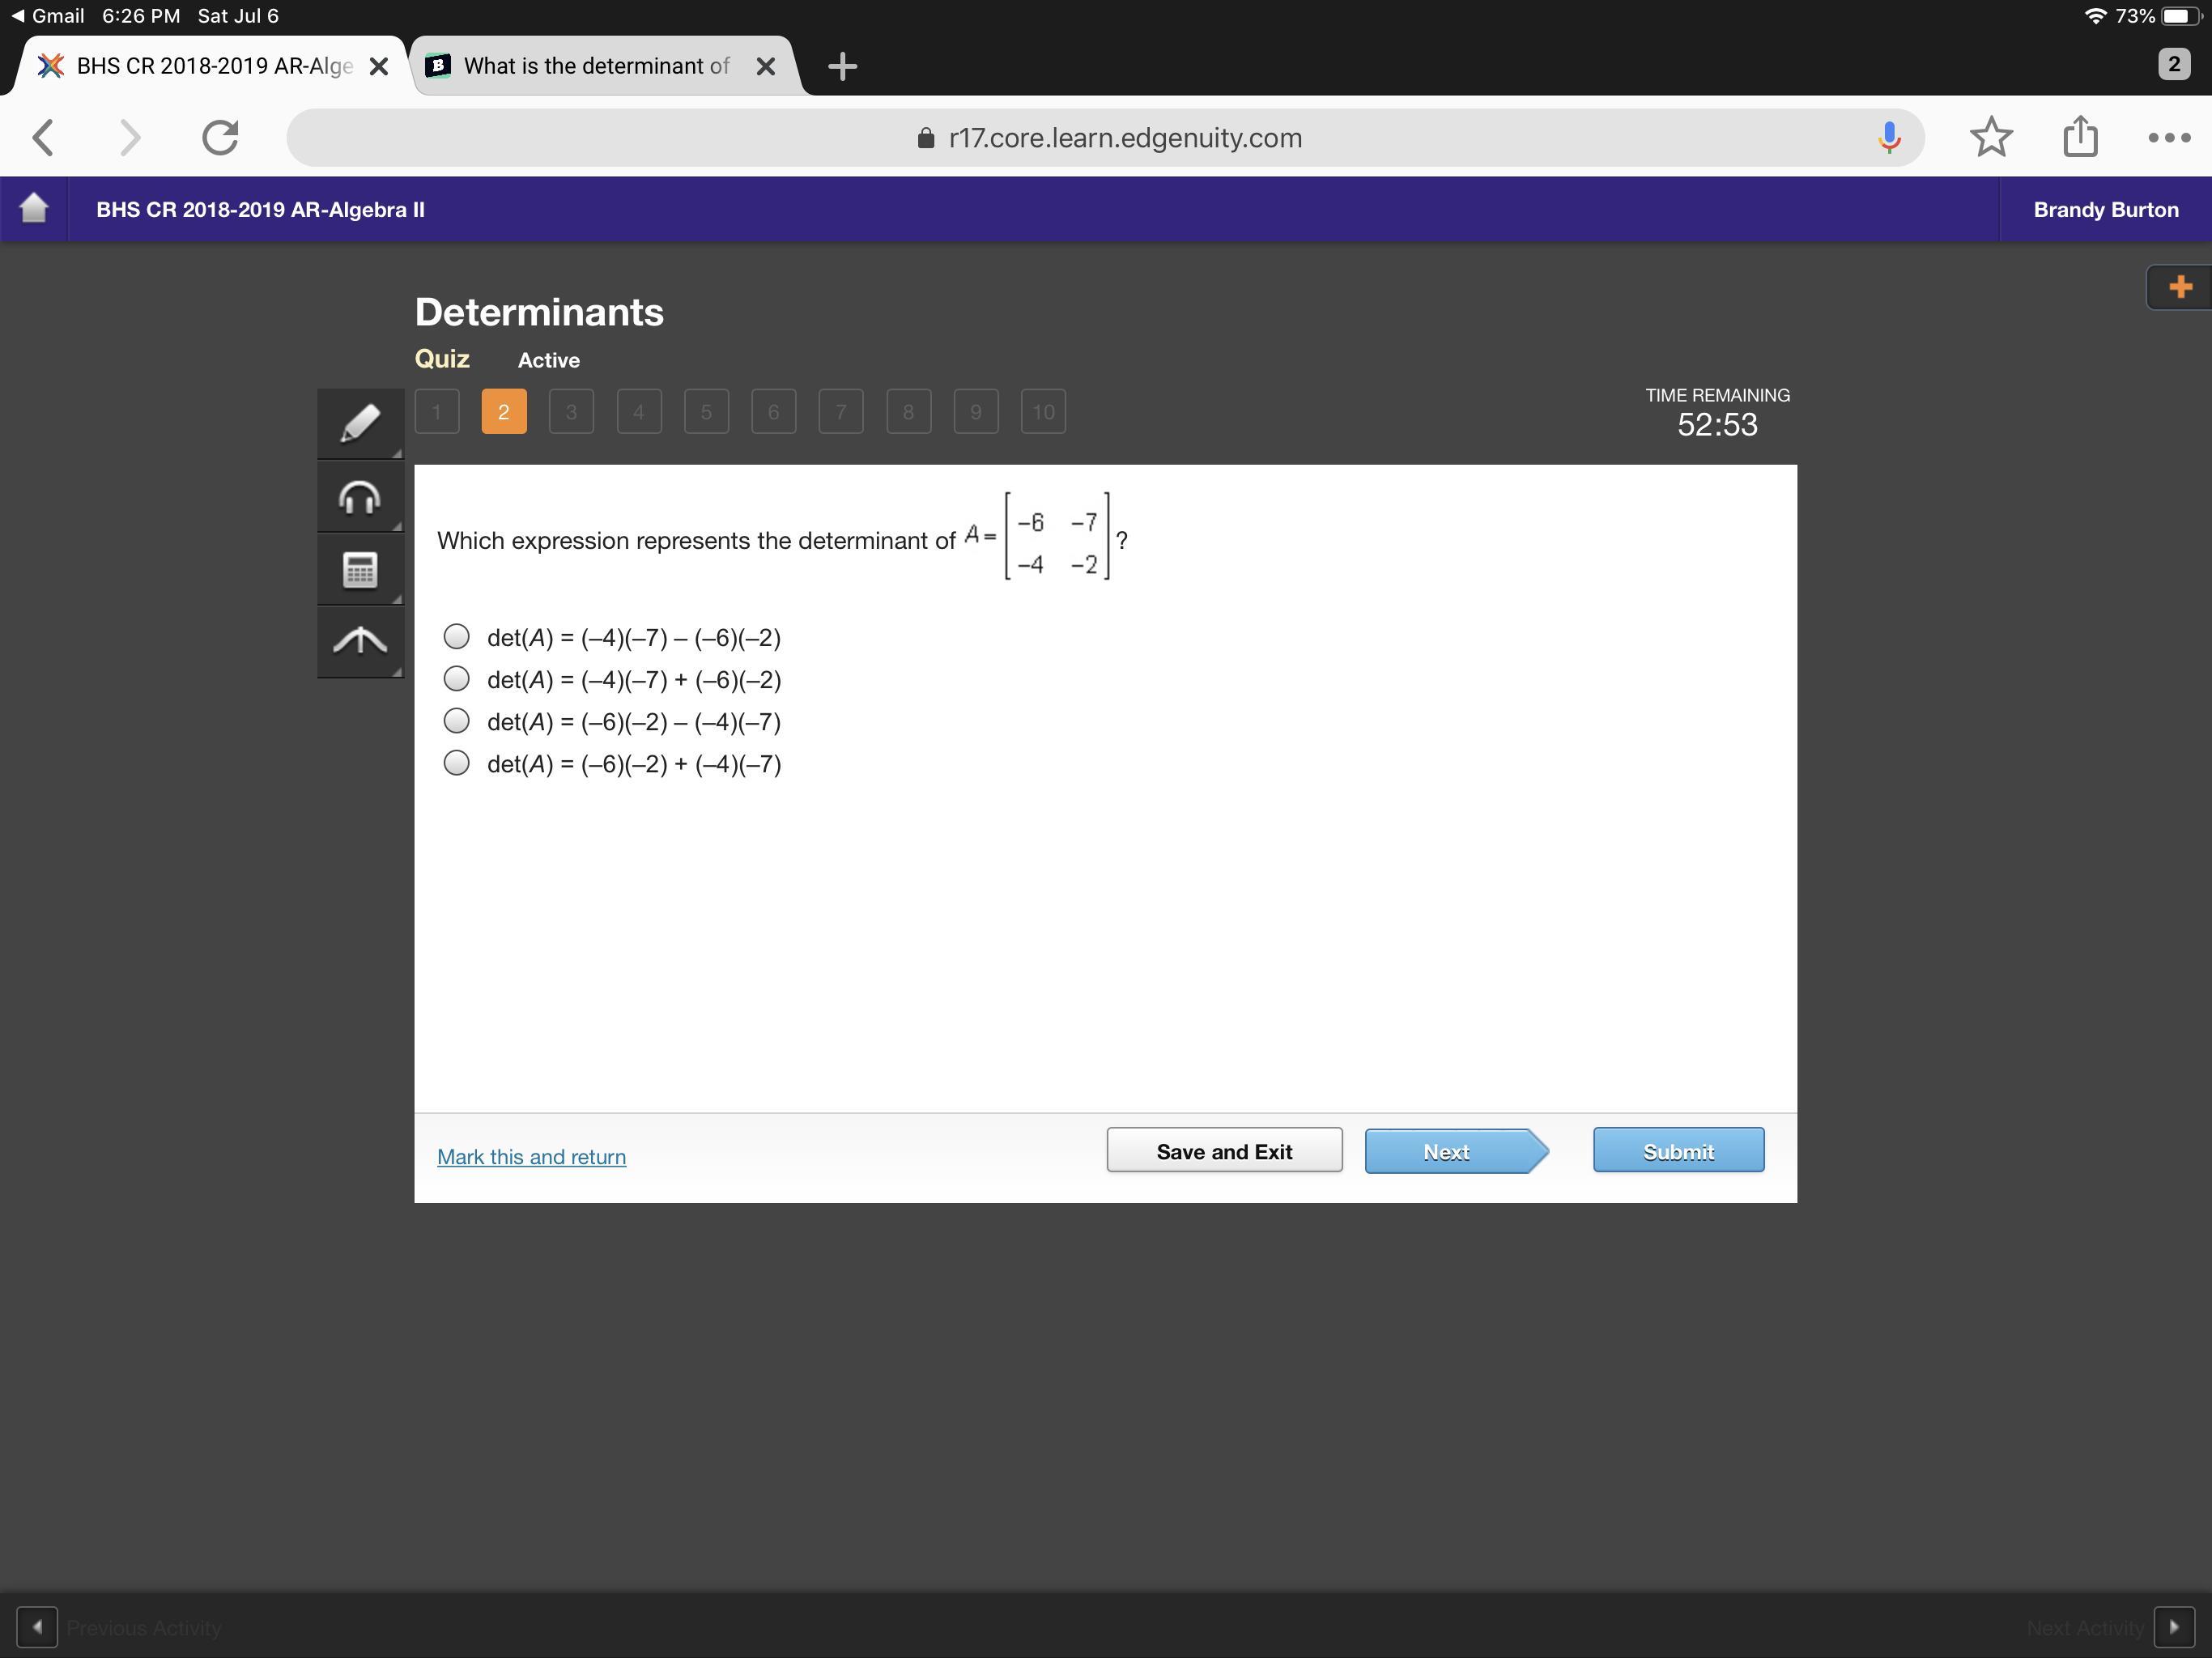The height and width of the screenshot is (1658, 2212).
Task: Open the browser three-dots menu
Action: [x=2168, y=137]
